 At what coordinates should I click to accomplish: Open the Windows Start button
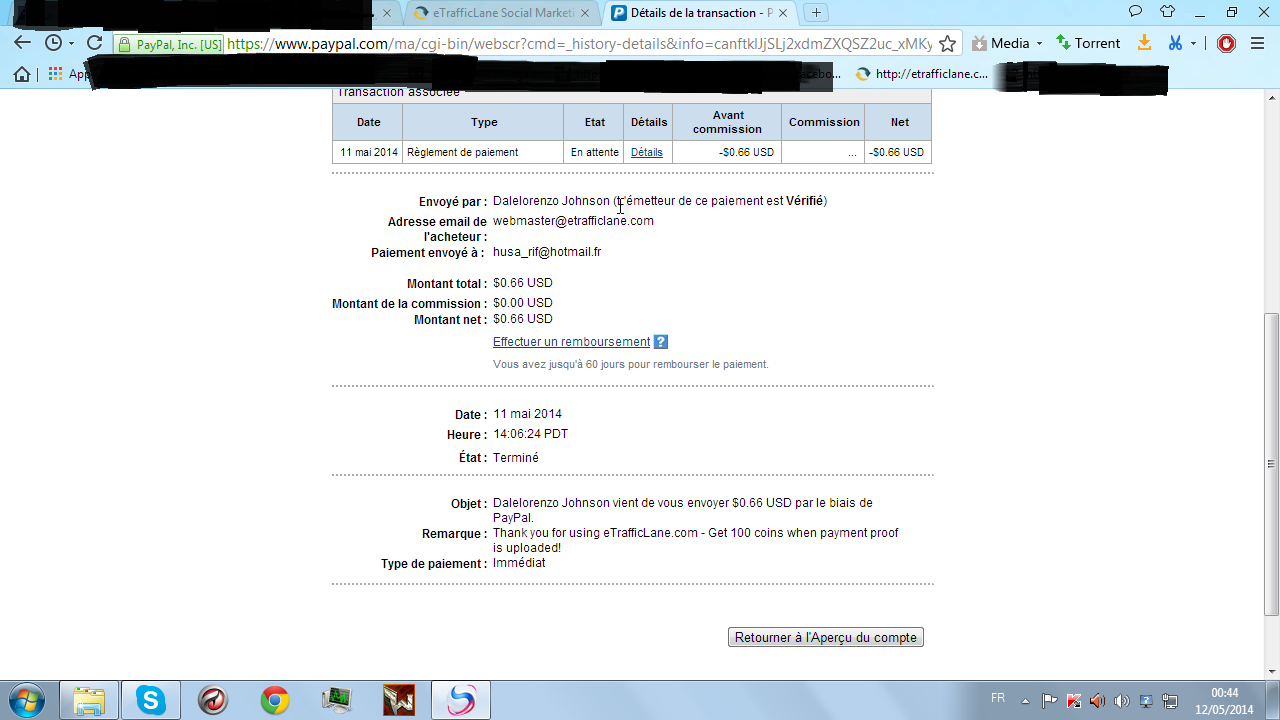(x=25, y=700)
